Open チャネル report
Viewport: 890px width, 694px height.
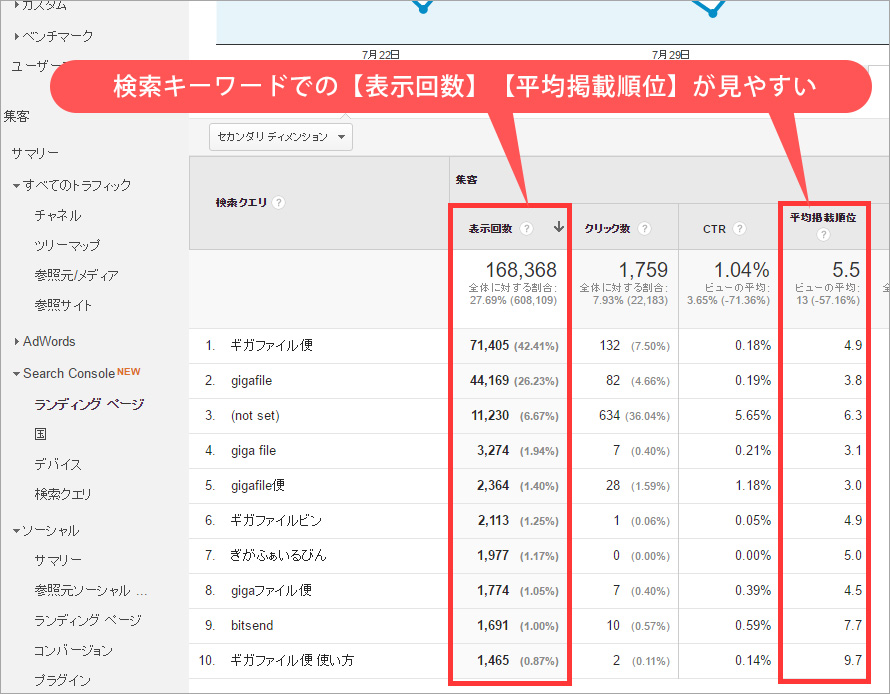point(58,216)
